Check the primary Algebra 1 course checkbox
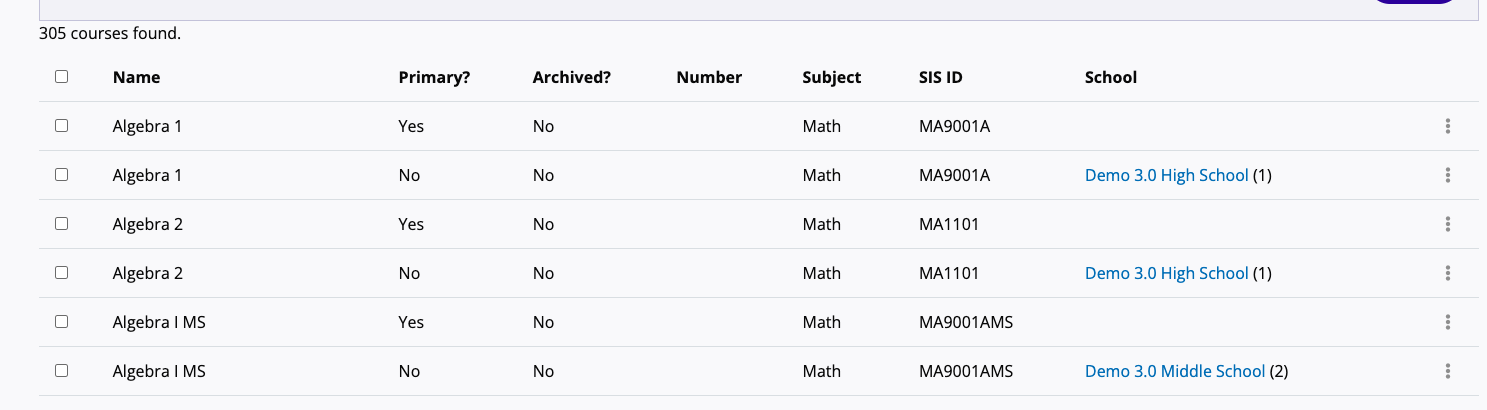 [x=62, y=126]
